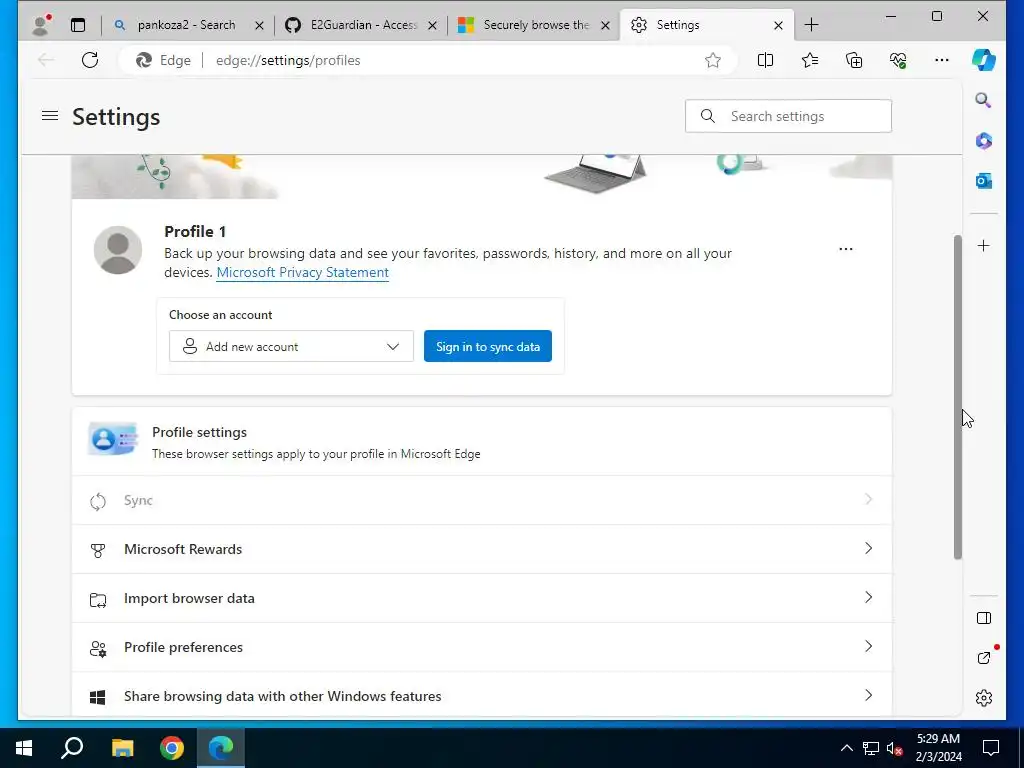Click the Profile 1 avatar picture
Viewport: 1024px width, 768px height.
point(118,250)
